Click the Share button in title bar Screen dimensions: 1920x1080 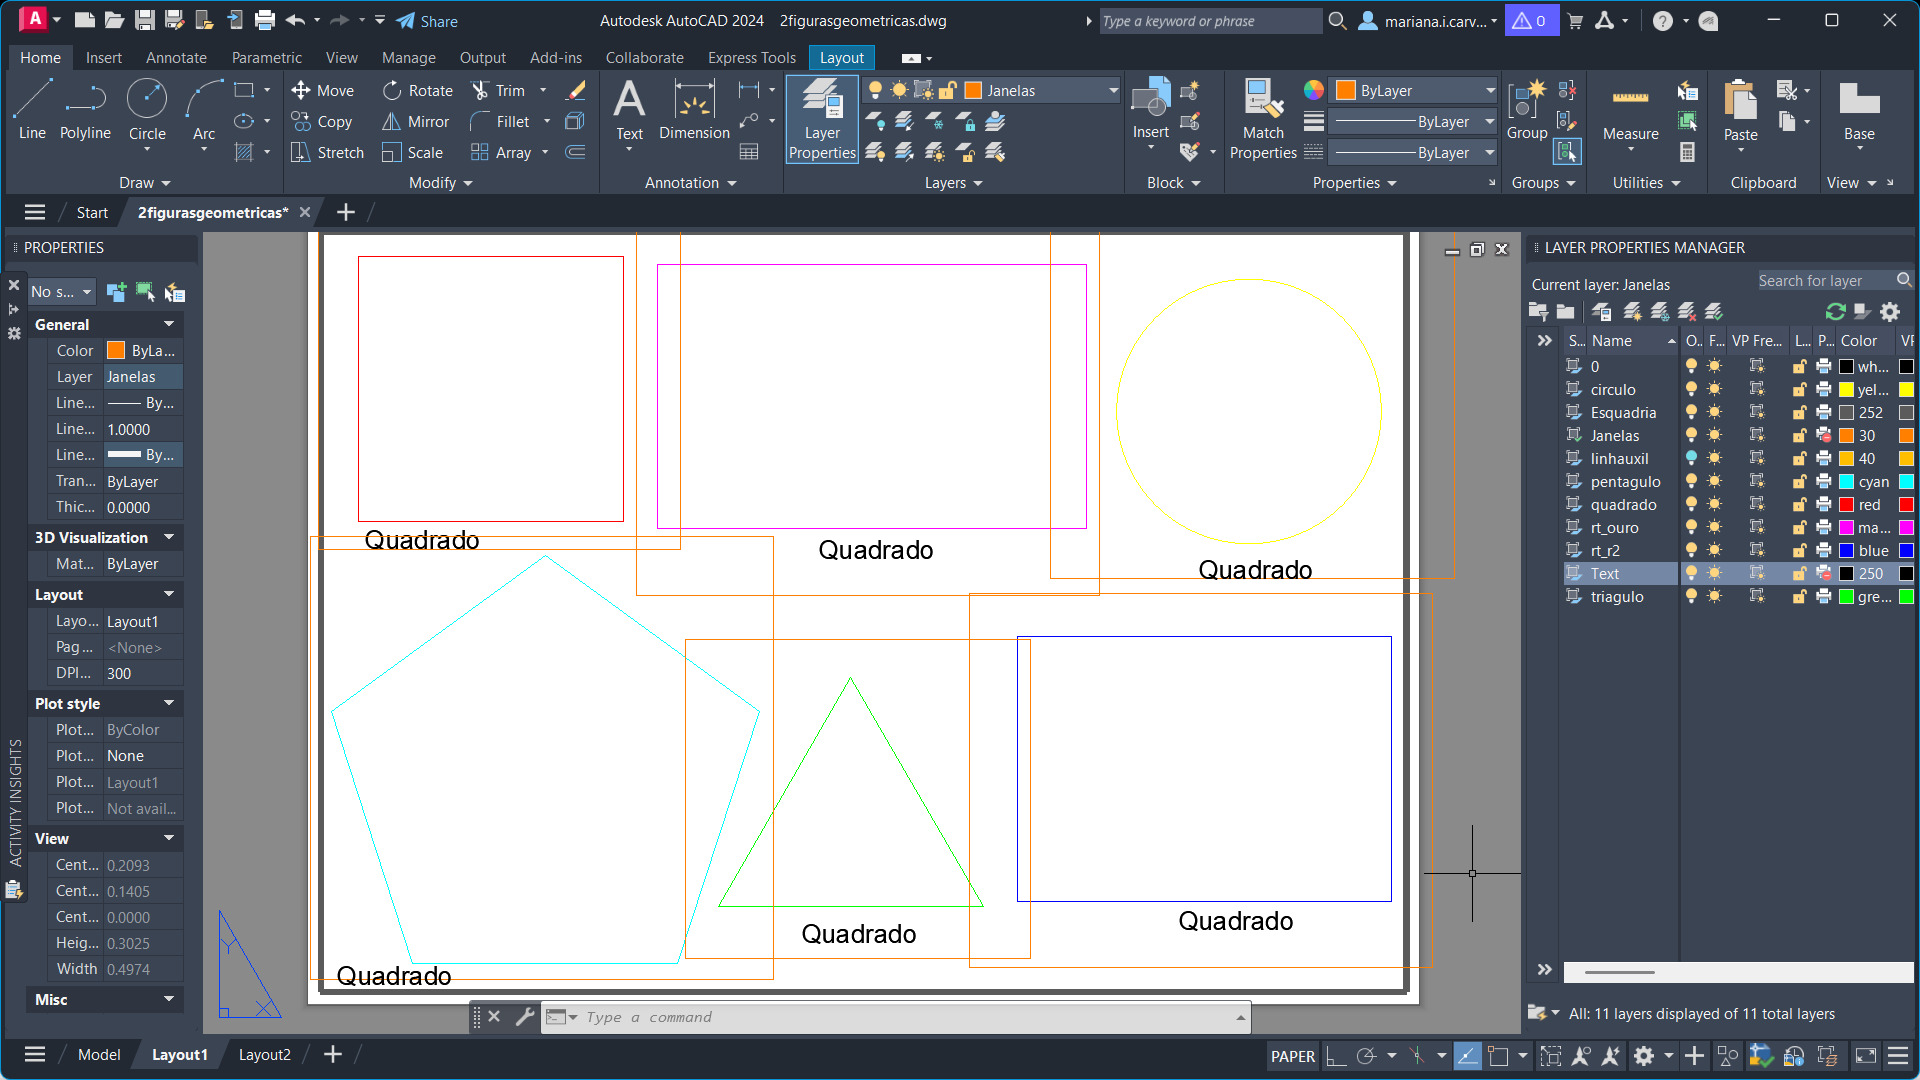(x=427, y=21)
